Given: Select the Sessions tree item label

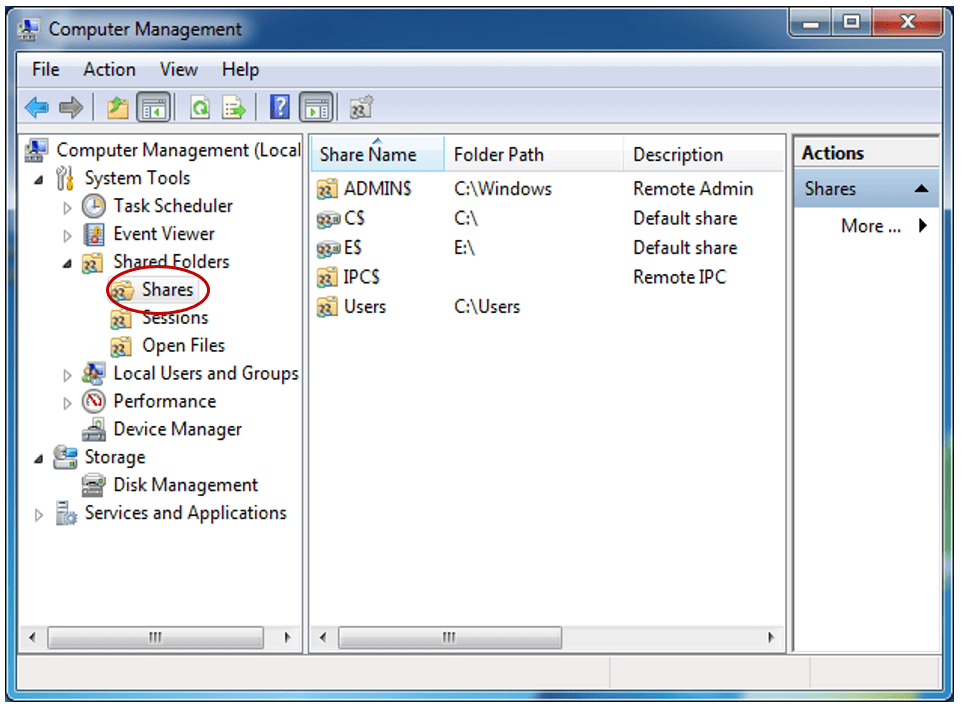Looking at the screenshot, I should (x=175, y=318).
